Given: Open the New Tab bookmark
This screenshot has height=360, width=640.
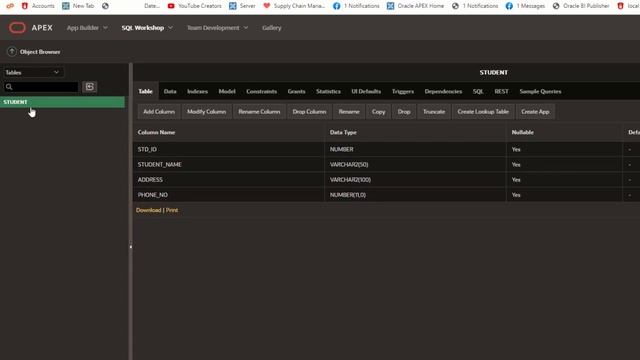Looking at the screenshot, I should pos(78,6).
